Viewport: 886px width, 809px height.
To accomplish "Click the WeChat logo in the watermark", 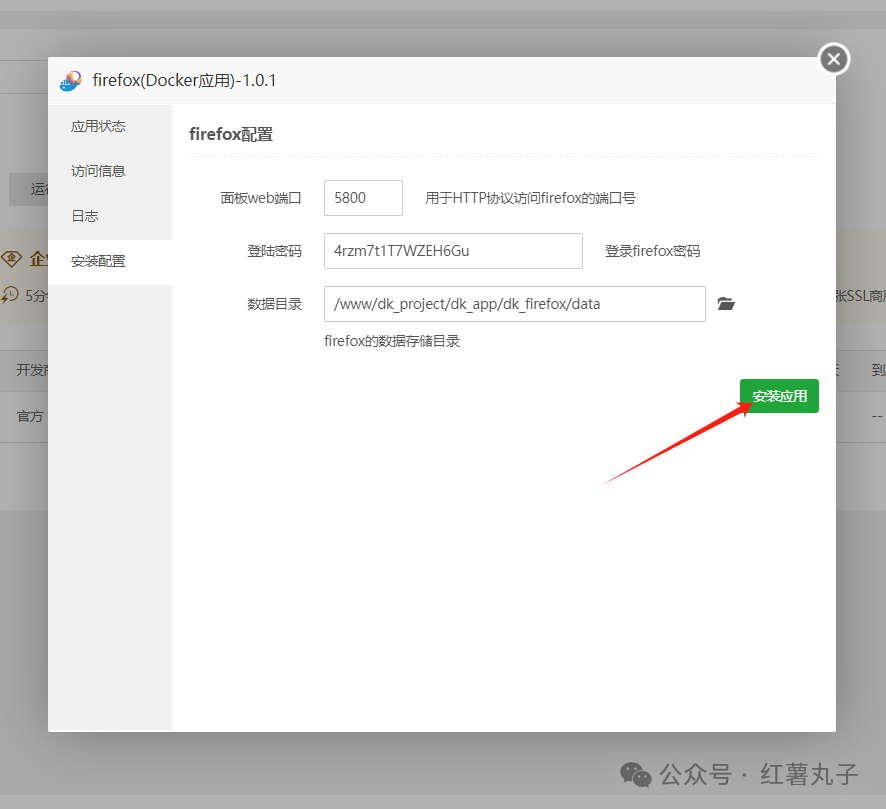I will coord(635,774).
